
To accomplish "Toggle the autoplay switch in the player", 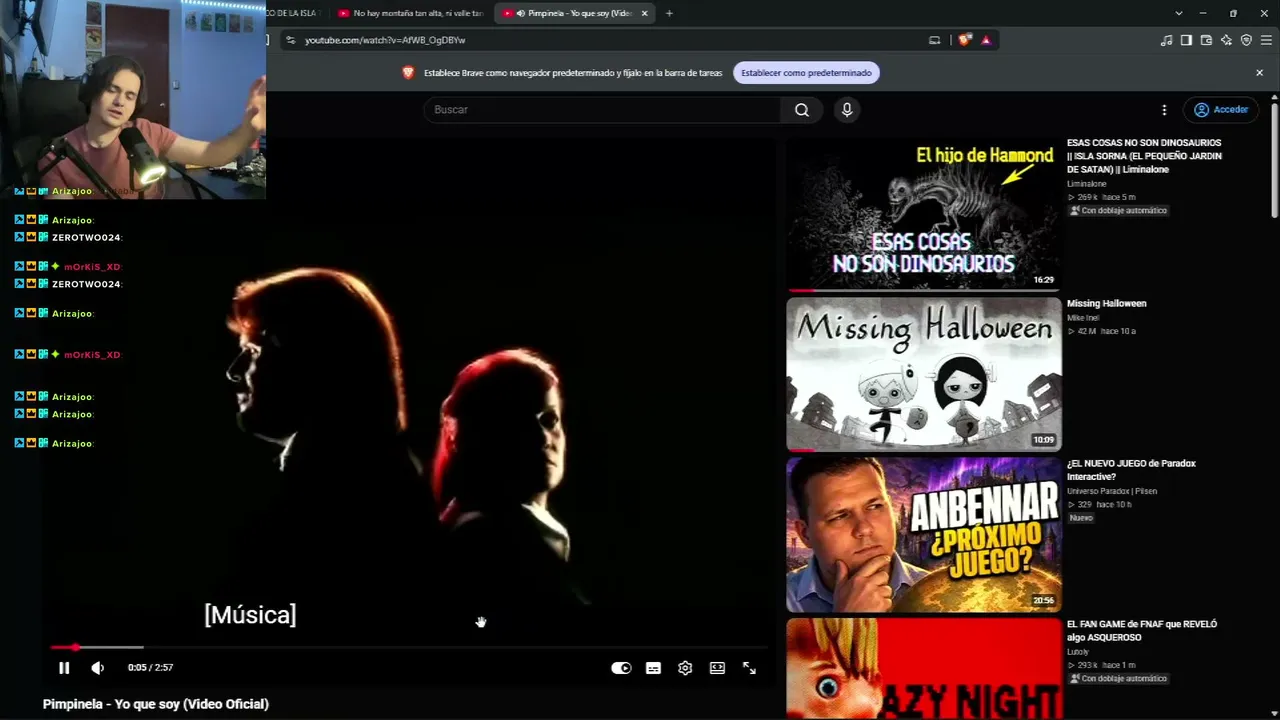I will (x=621, y=668).
